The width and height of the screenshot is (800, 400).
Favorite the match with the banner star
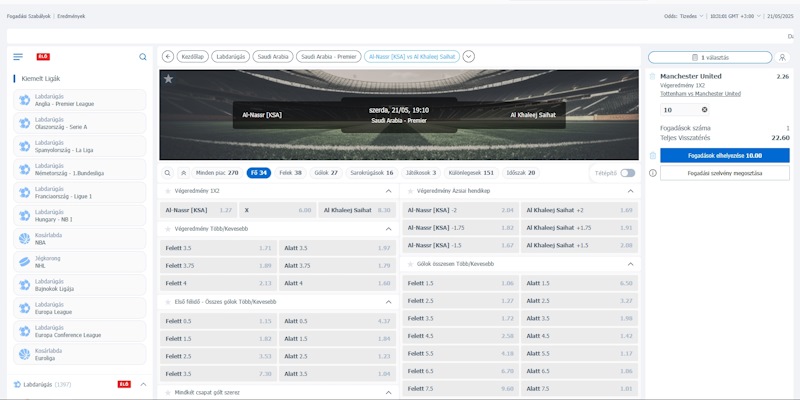(x=168, y=79)
